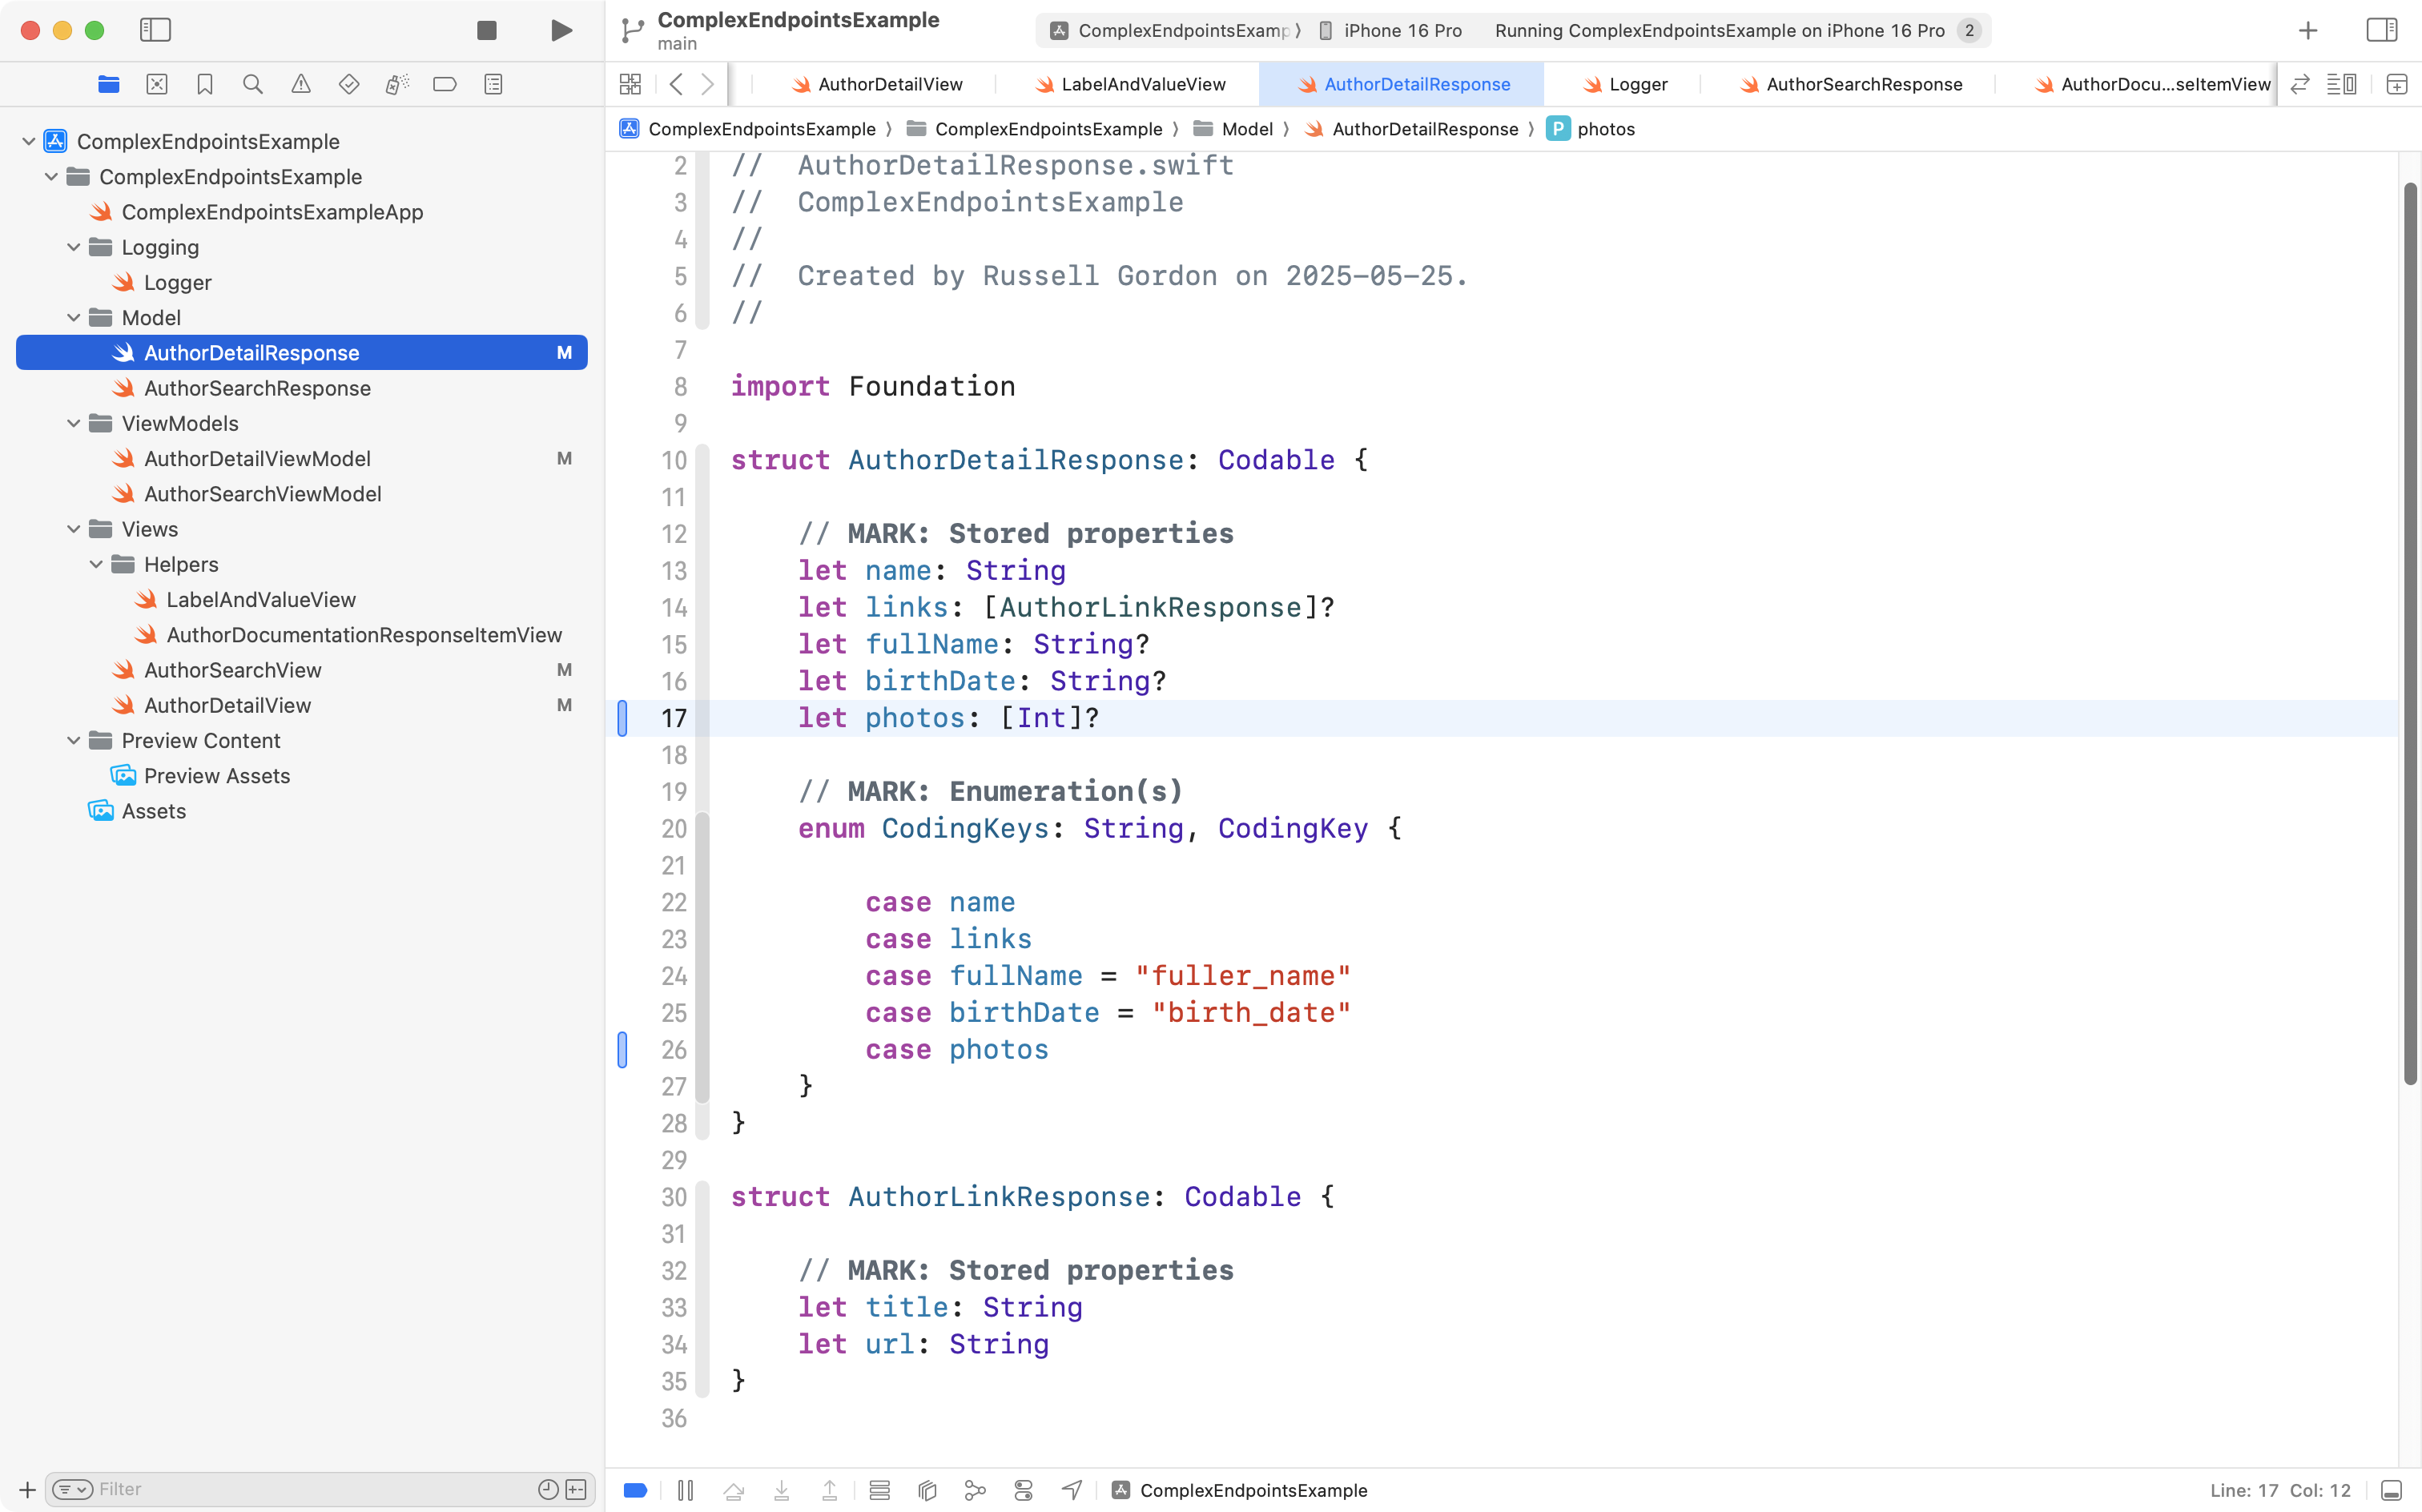Open AuthorDetailViewModel in the navigator
Screen dimensions: 2422x1512
[x=257, y=458]
